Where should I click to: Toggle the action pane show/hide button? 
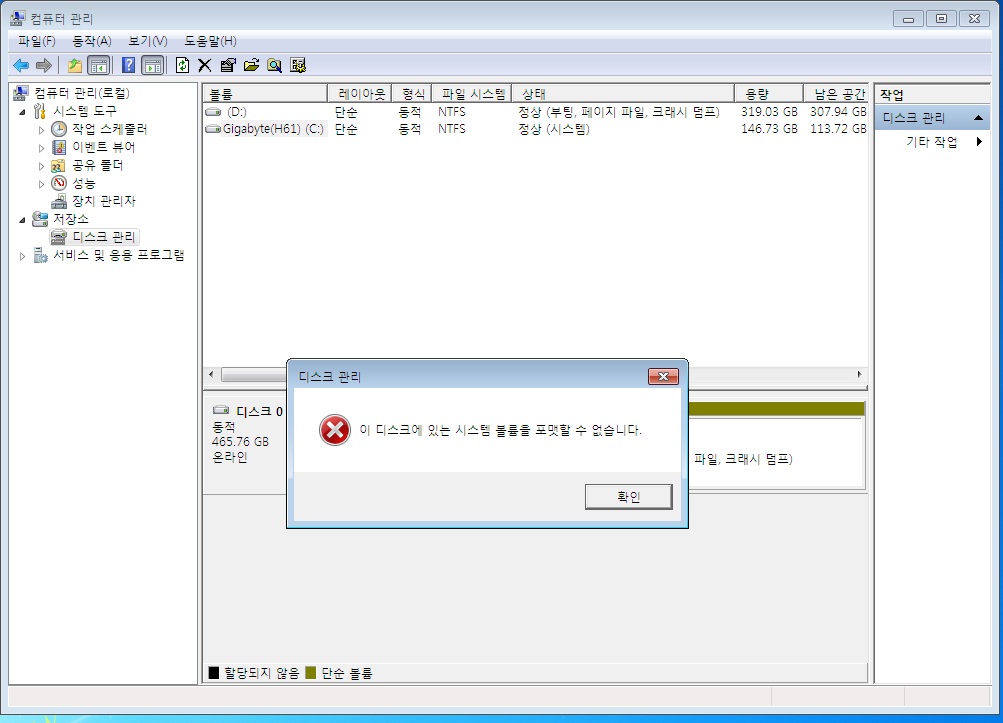(x=152, y=66)
